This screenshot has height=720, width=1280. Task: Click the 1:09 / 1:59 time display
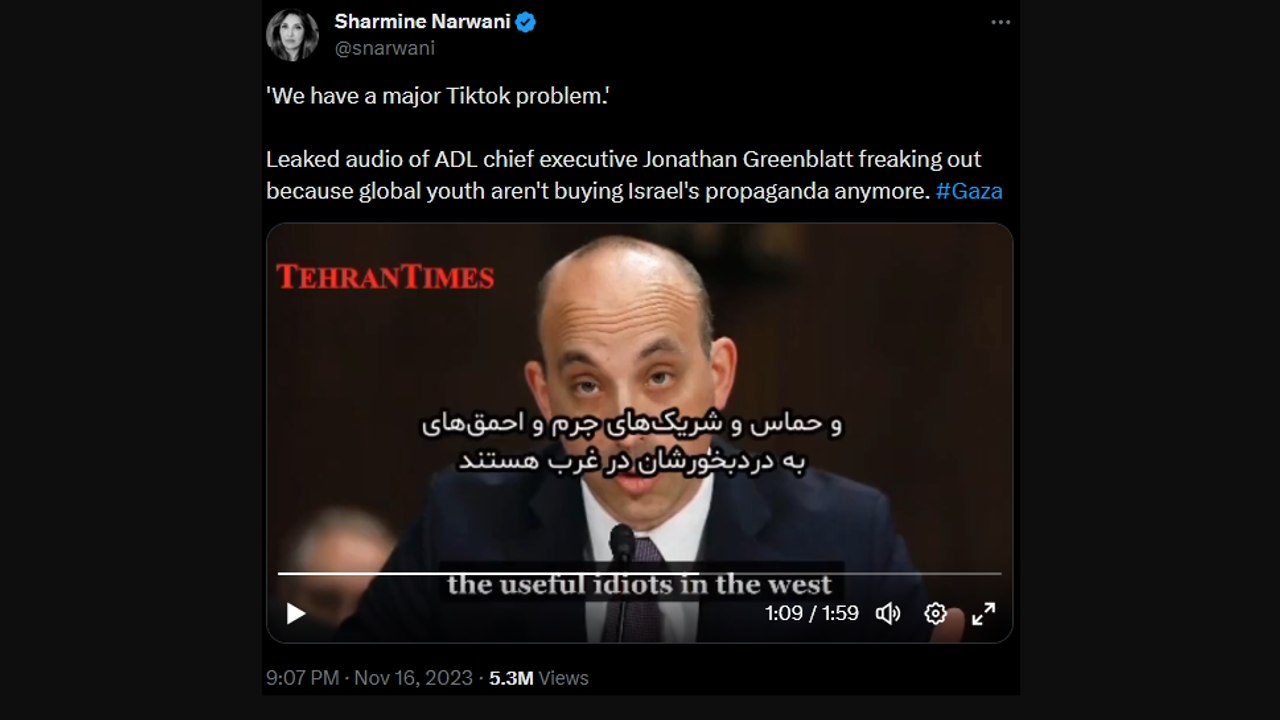(812, 613)
